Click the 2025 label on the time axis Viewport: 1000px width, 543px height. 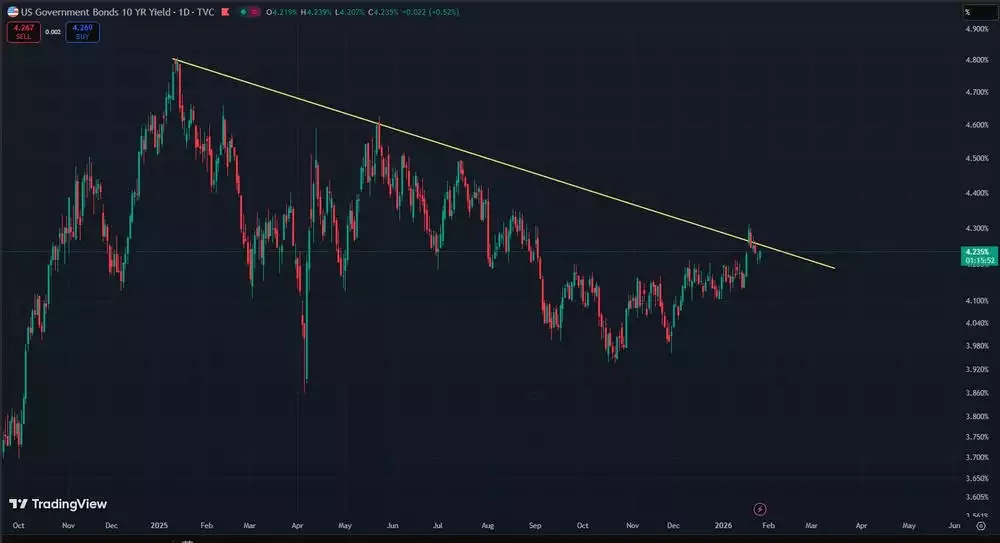coord(159,526)
